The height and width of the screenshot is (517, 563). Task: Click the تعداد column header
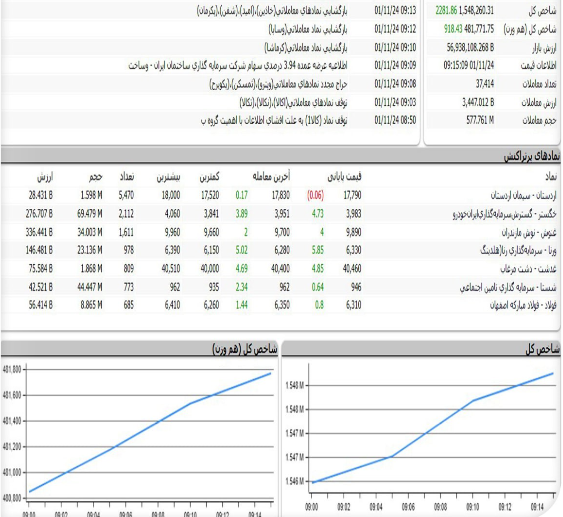tap(127, 177)
